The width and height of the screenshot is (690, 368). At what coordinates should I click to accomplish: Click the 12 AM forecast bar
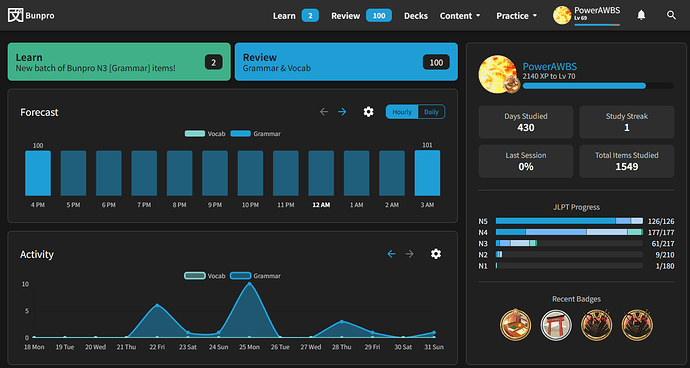point(321,173)
